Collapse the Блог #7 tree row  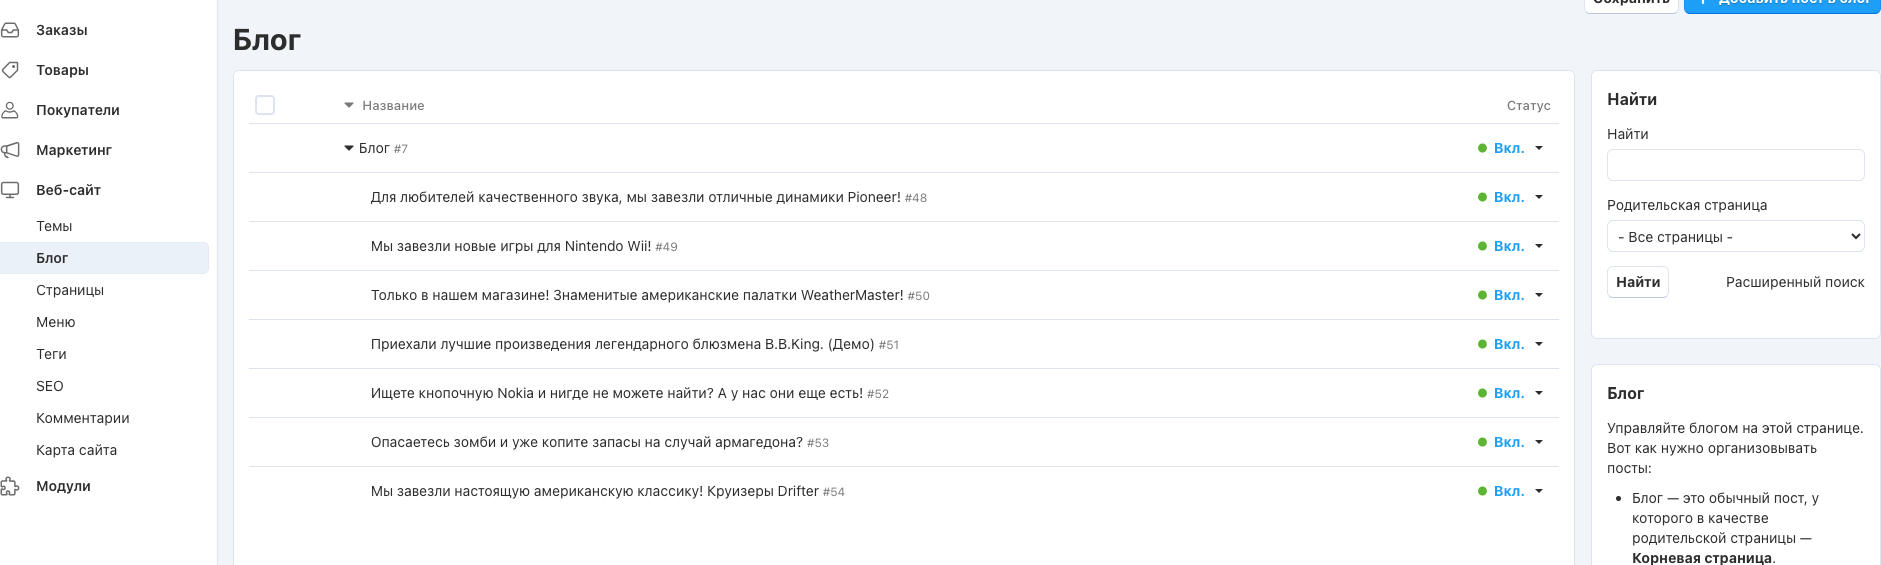pyautogui.click(x=349, y=148)
